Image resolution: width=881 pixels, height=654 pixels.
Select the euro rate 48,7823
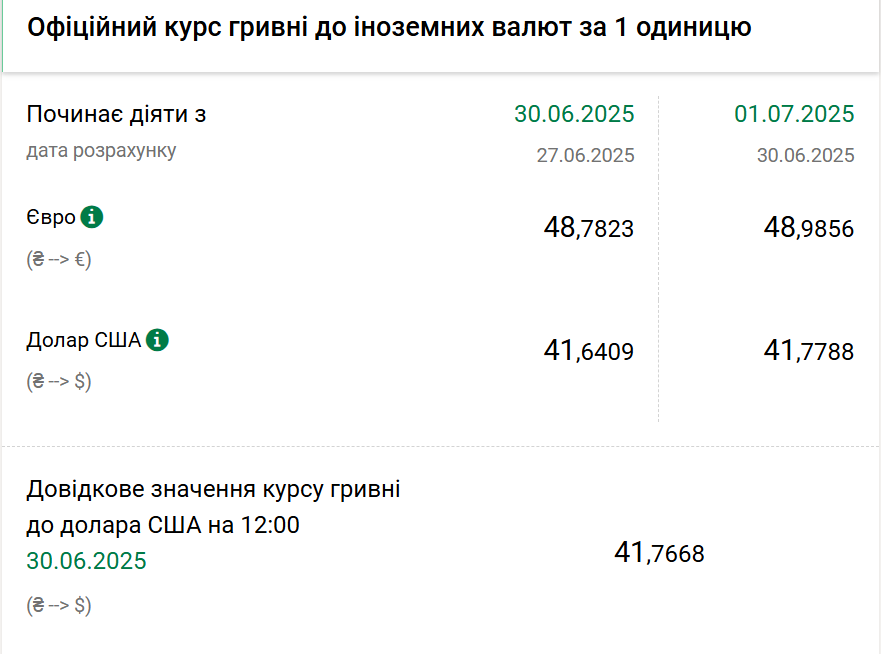[x=588, y=228]
